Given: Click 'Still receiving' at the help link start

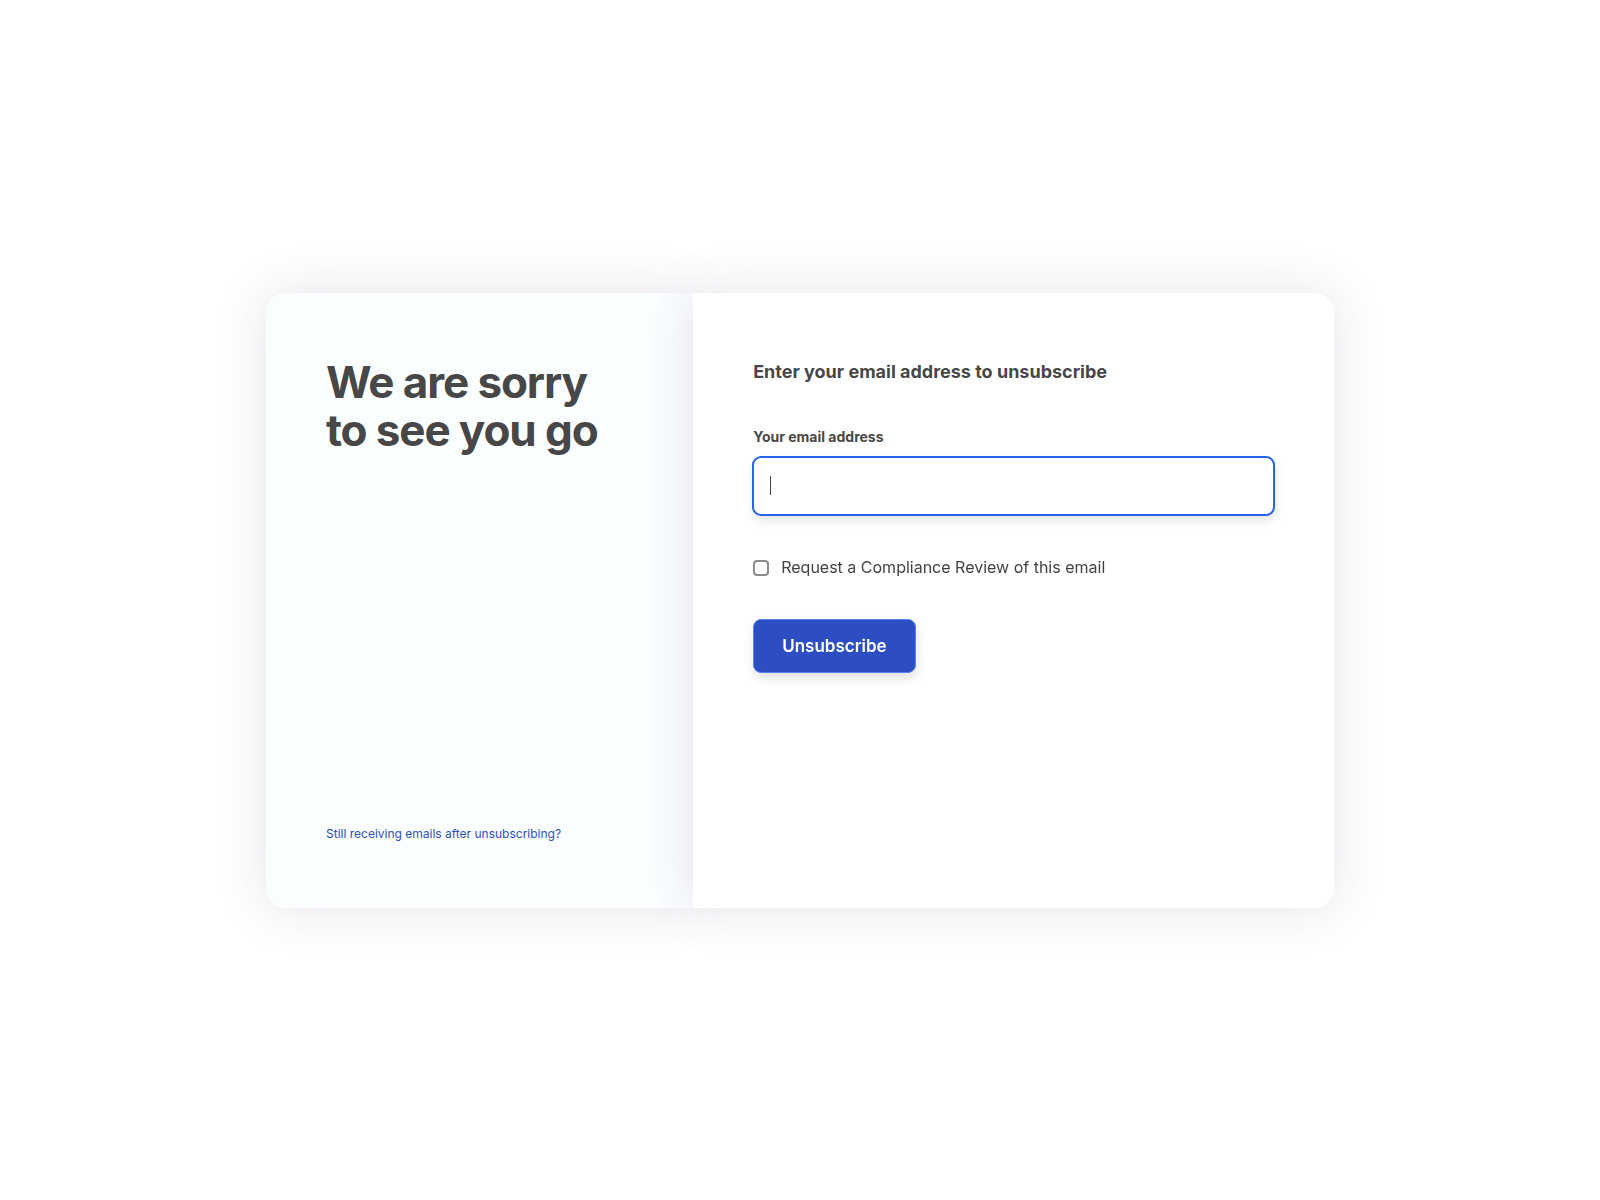Looking at the screenshot, I should [364, 834].
